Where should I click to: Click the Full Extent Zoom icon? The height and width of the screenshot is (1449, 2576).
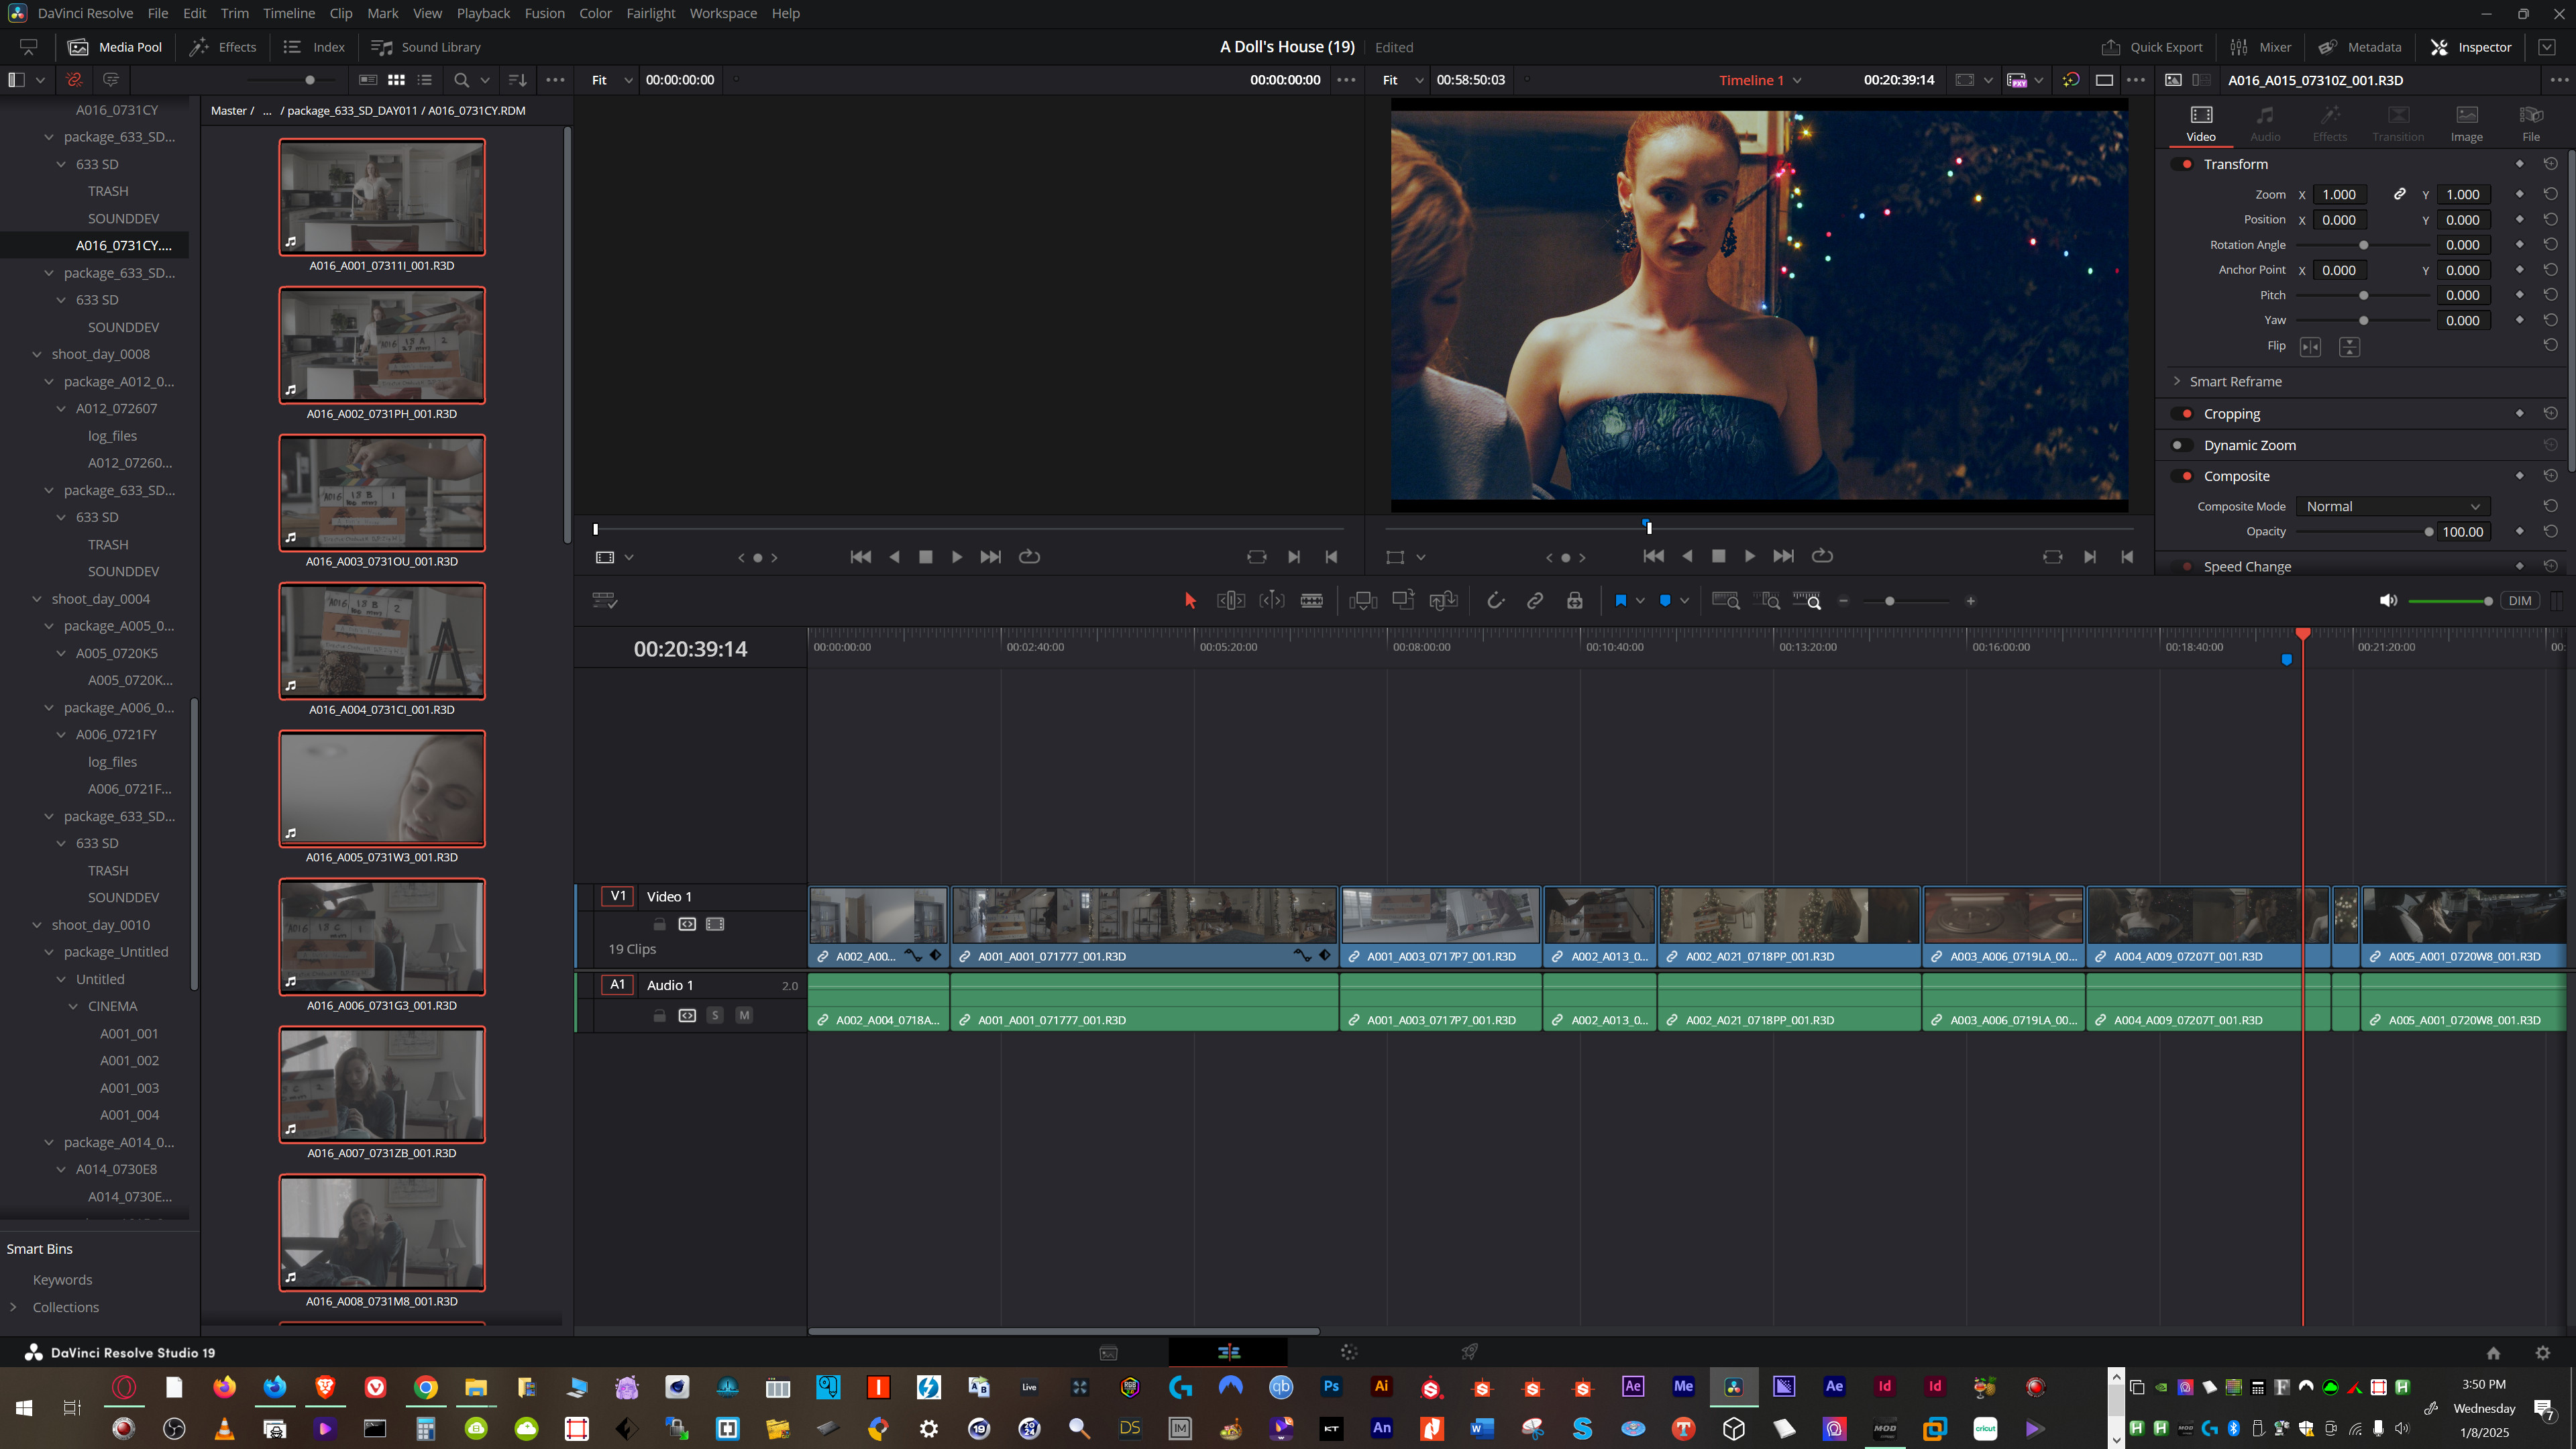tap(1726, 601)
